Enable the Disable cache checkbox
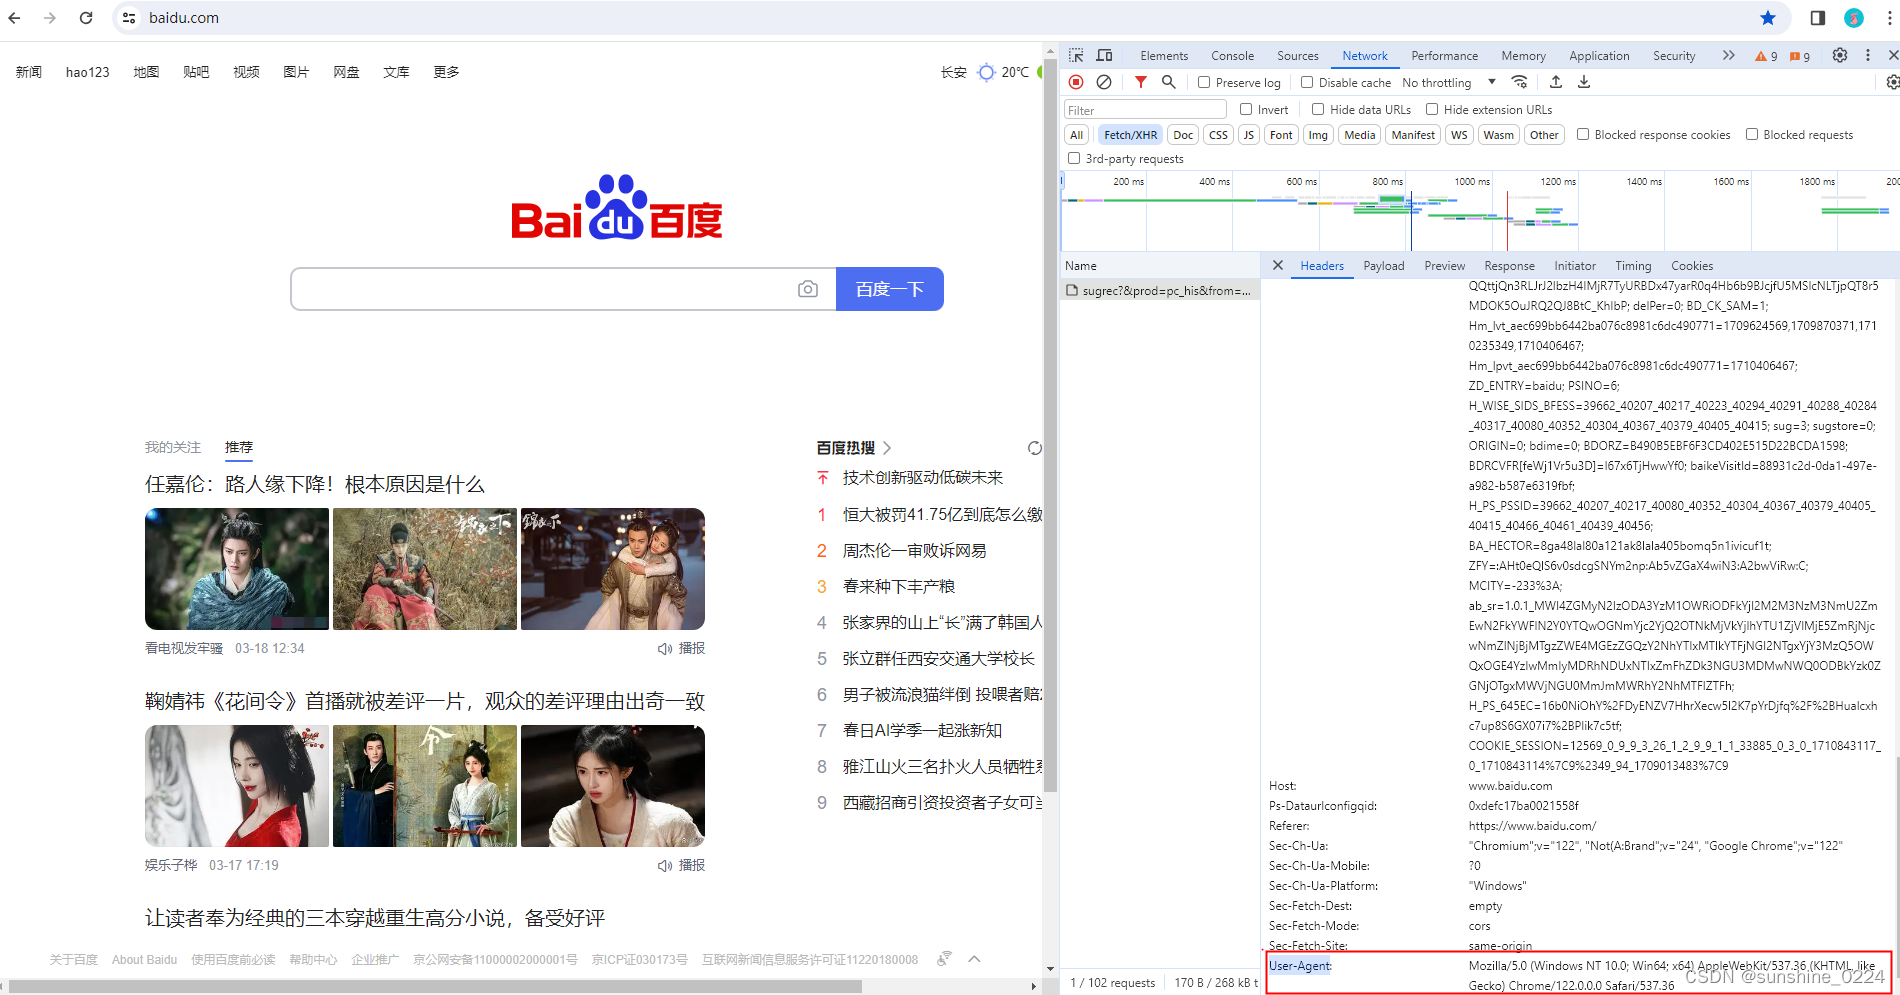 (x=1305, y=82)
